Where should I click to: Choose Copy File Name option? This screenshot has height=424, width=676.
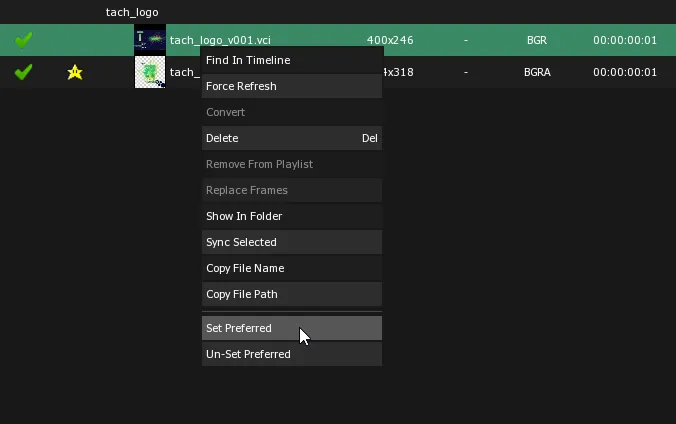(292, 268)
